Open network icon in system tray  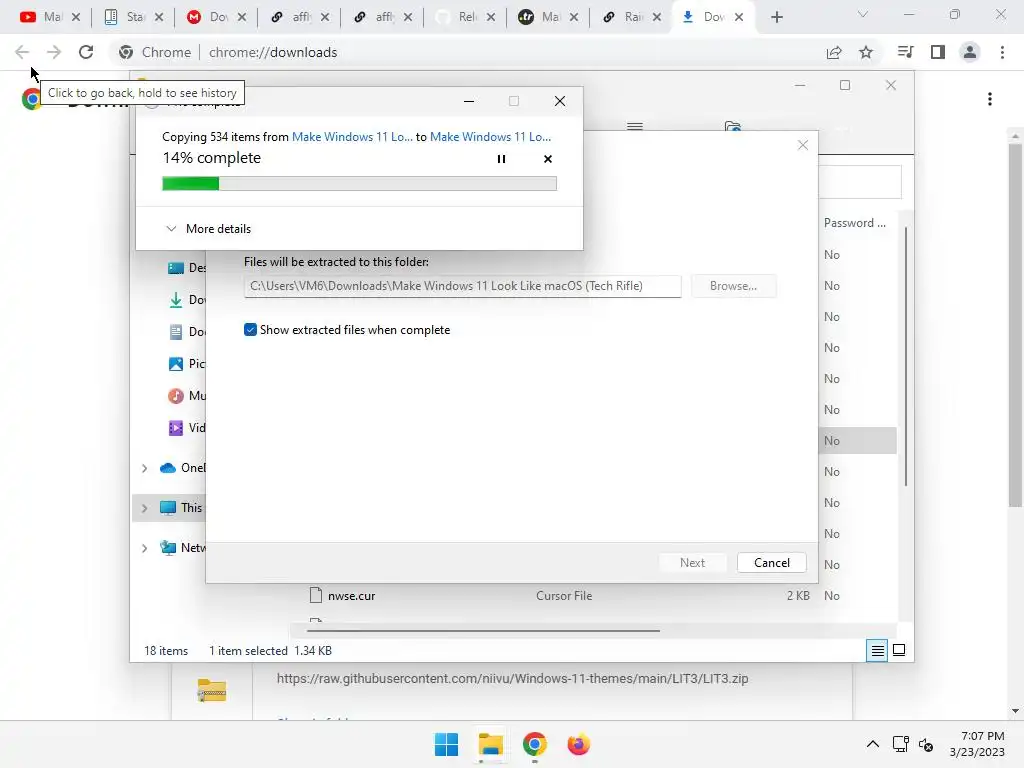tap(901, 744)
